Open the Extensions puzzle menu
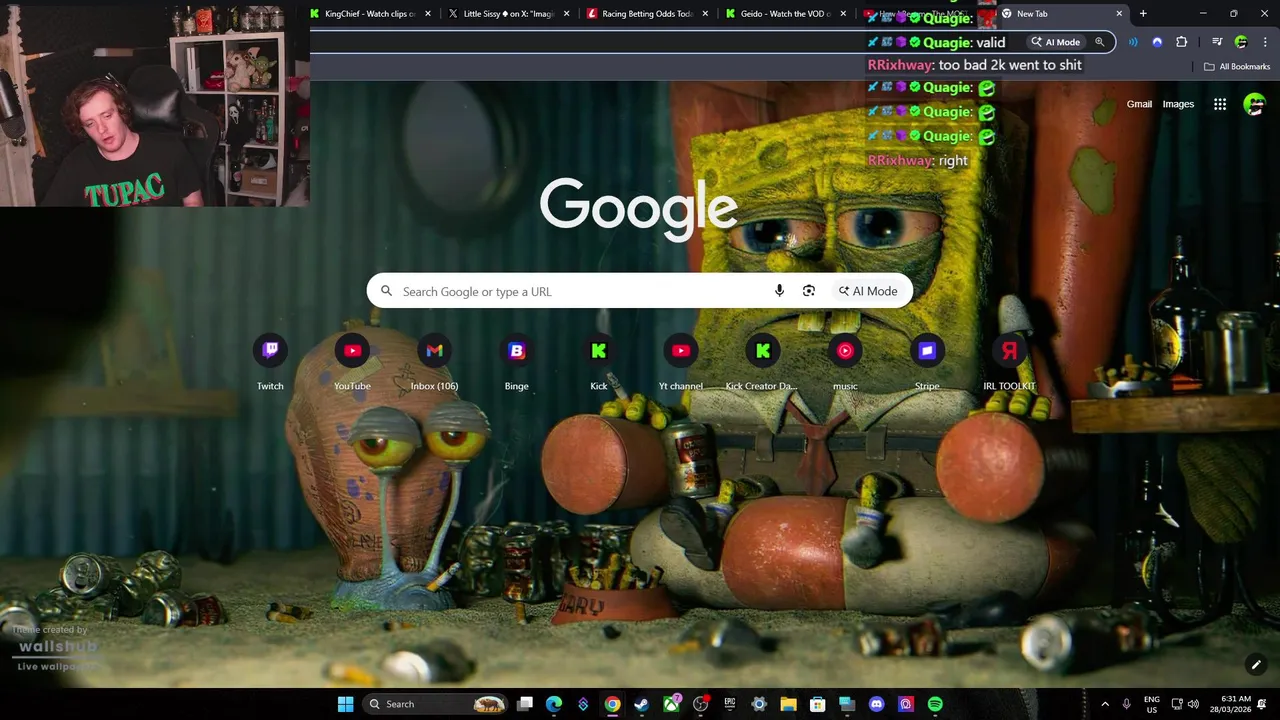This screenshot has width=1280, height=720. [x=1181, y=42]
